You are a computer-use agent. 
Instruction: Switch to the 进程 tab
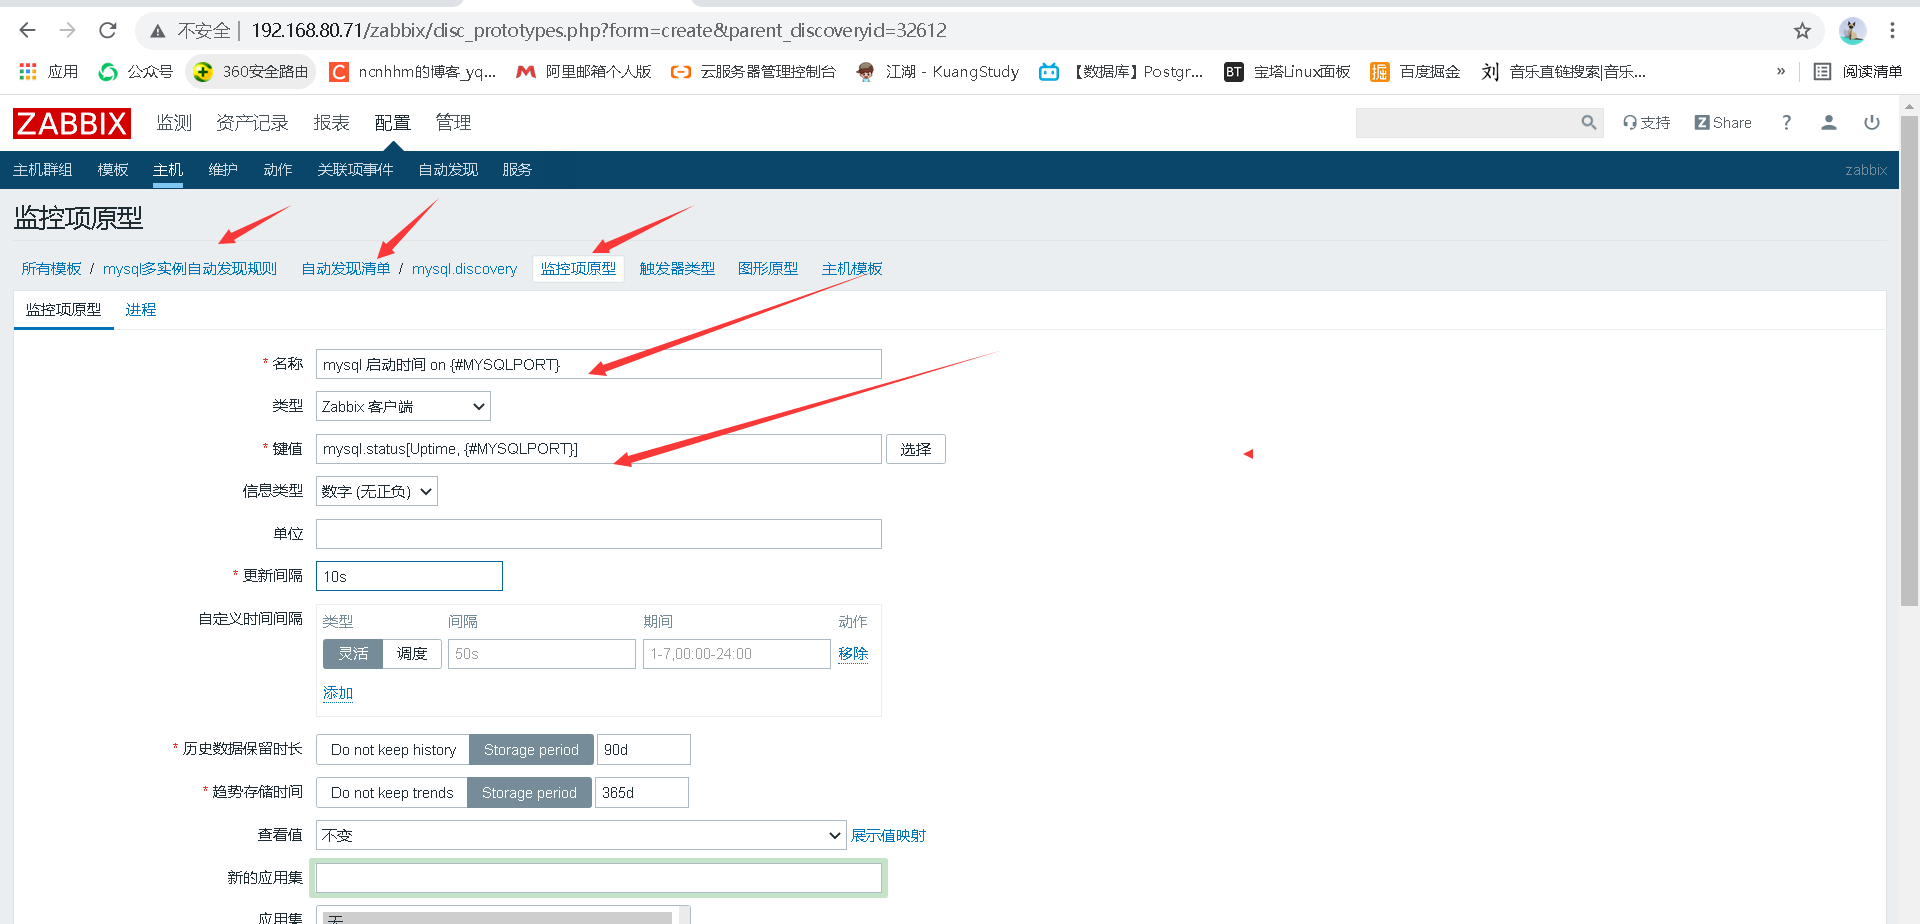(141, 310)
